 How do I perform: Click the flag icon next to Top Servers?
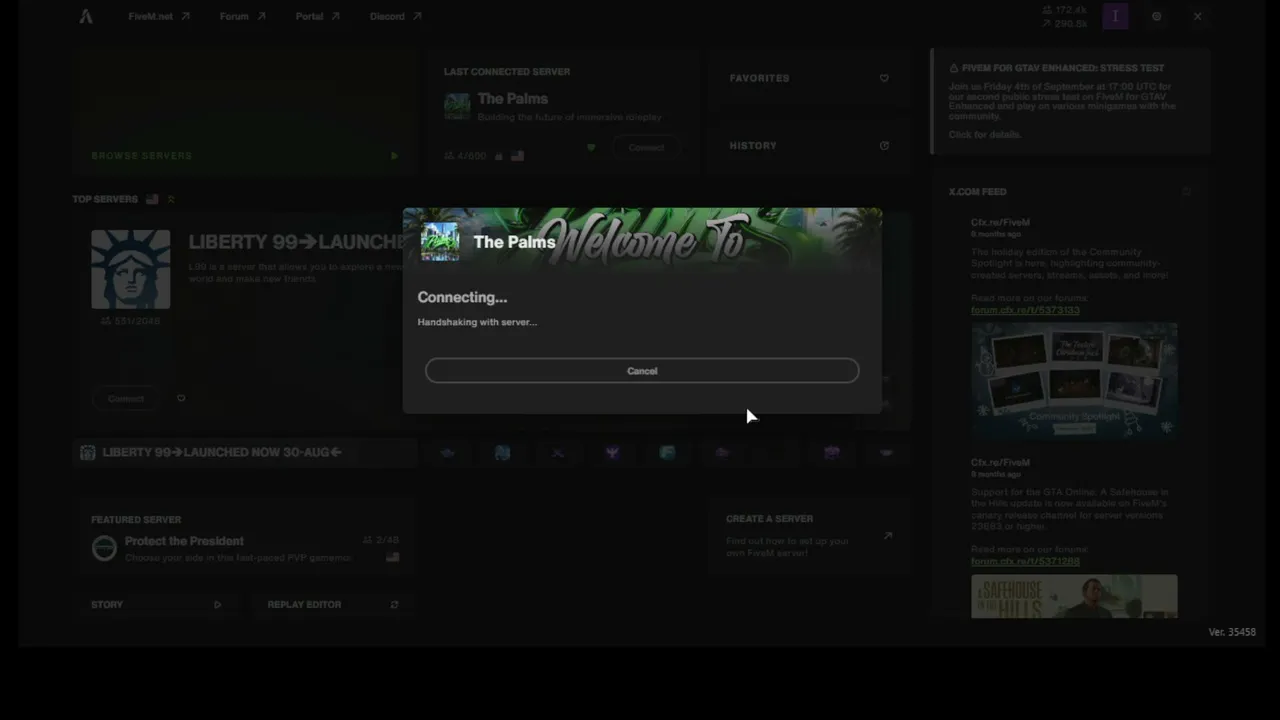point(152,199)
